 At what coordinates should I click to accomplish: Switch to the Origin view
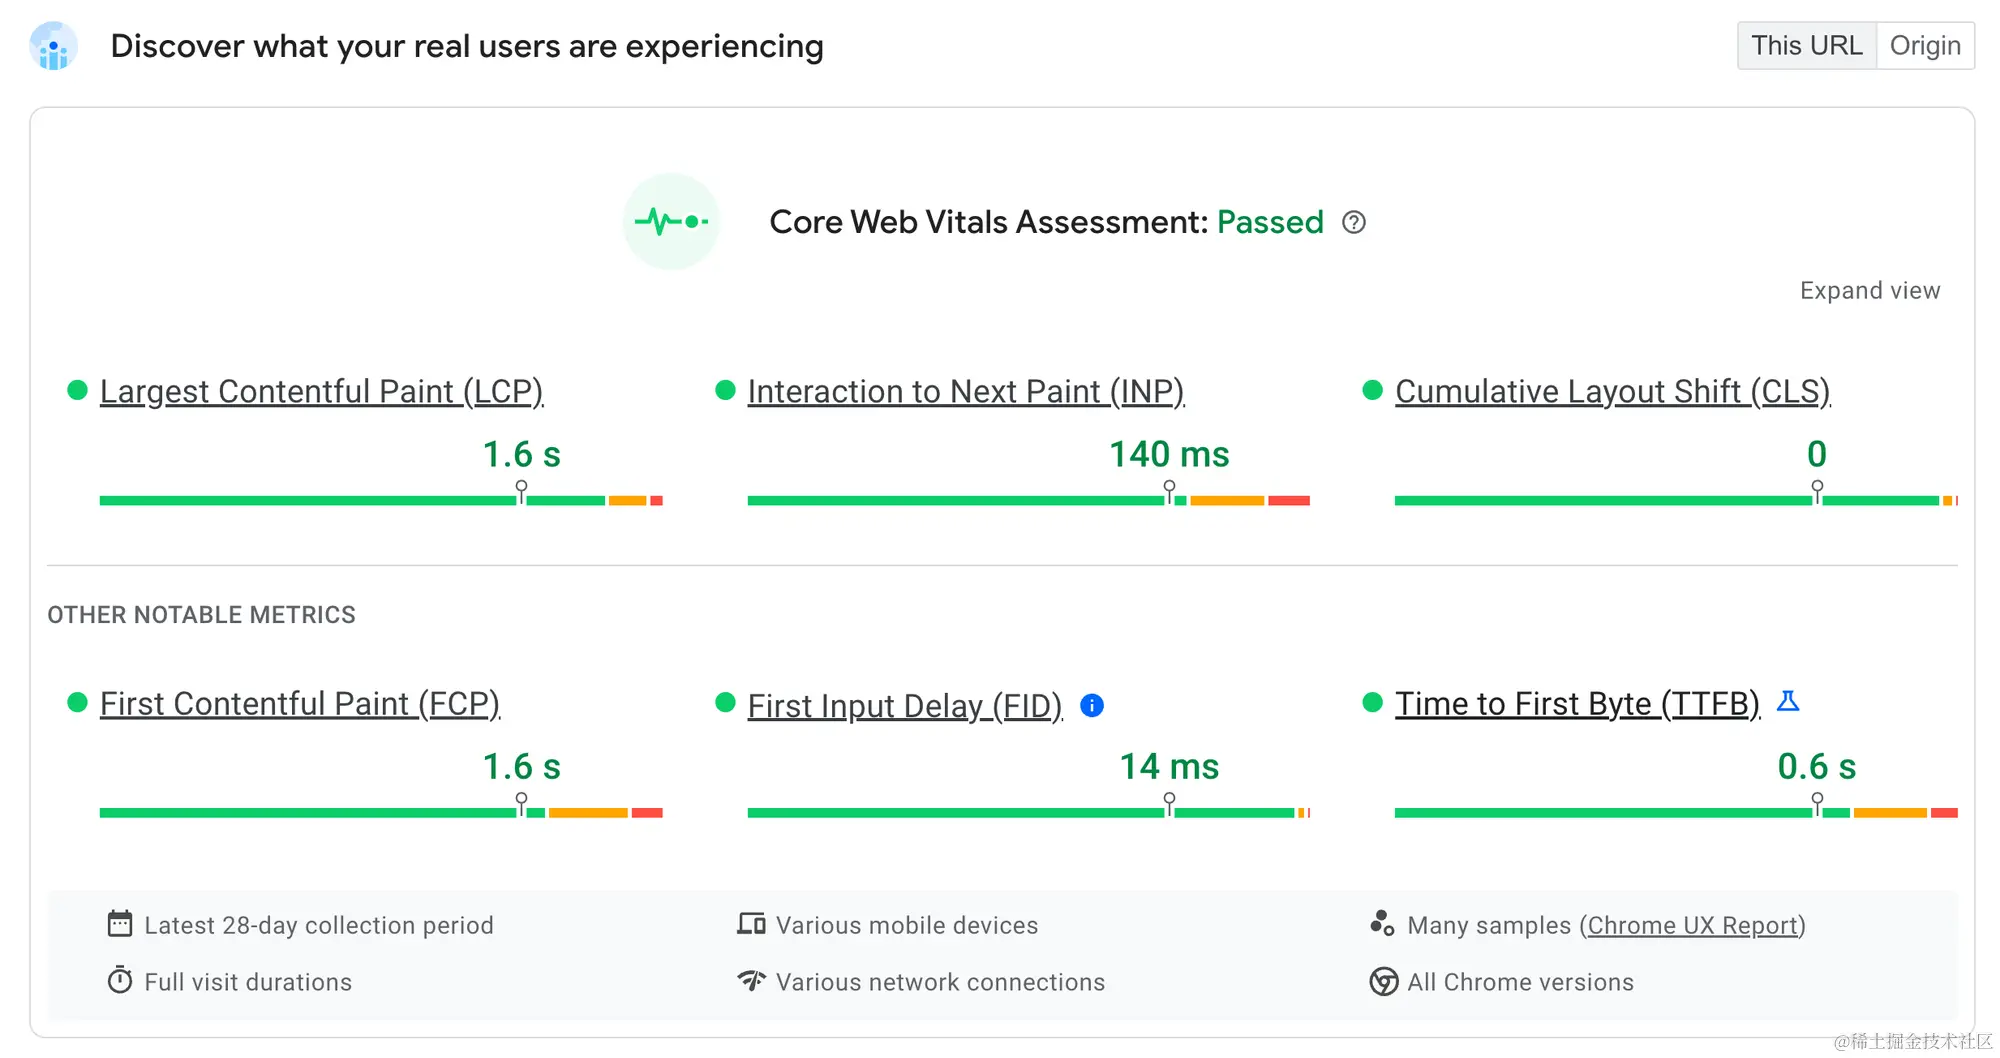click(x=1925, y=45)
